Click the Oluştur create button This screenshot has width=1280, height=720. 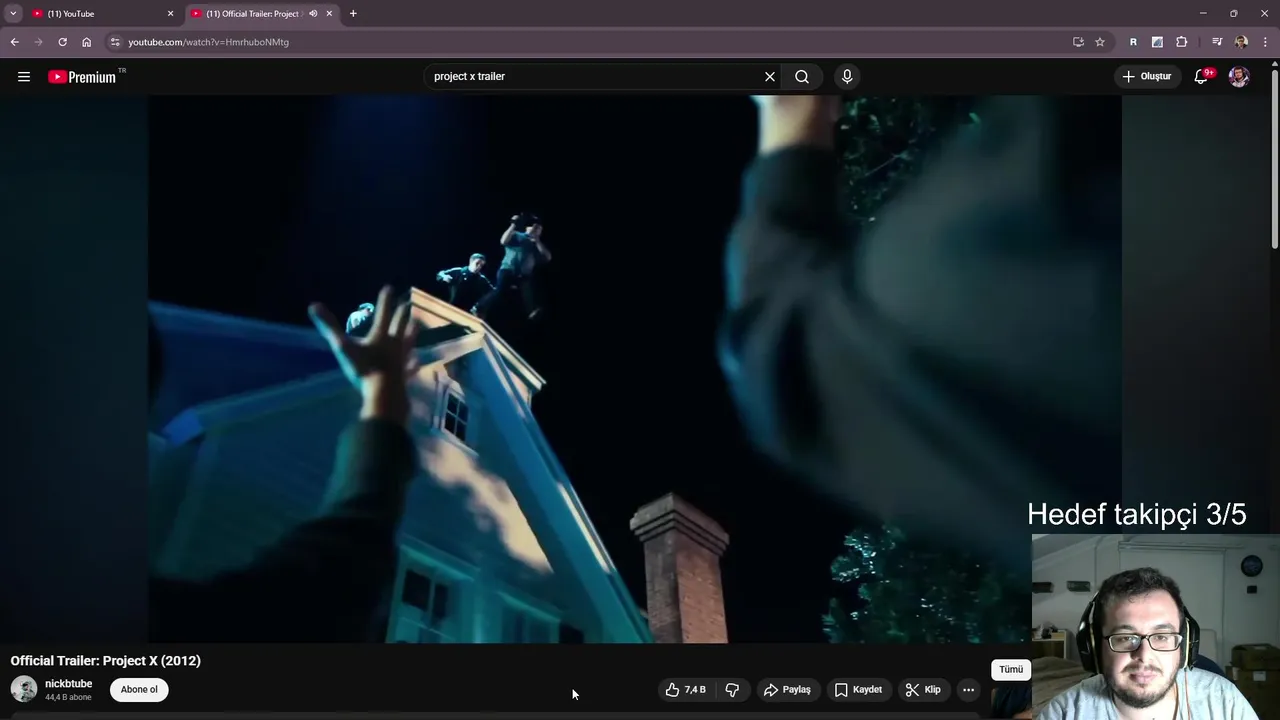coord(1147,77)
